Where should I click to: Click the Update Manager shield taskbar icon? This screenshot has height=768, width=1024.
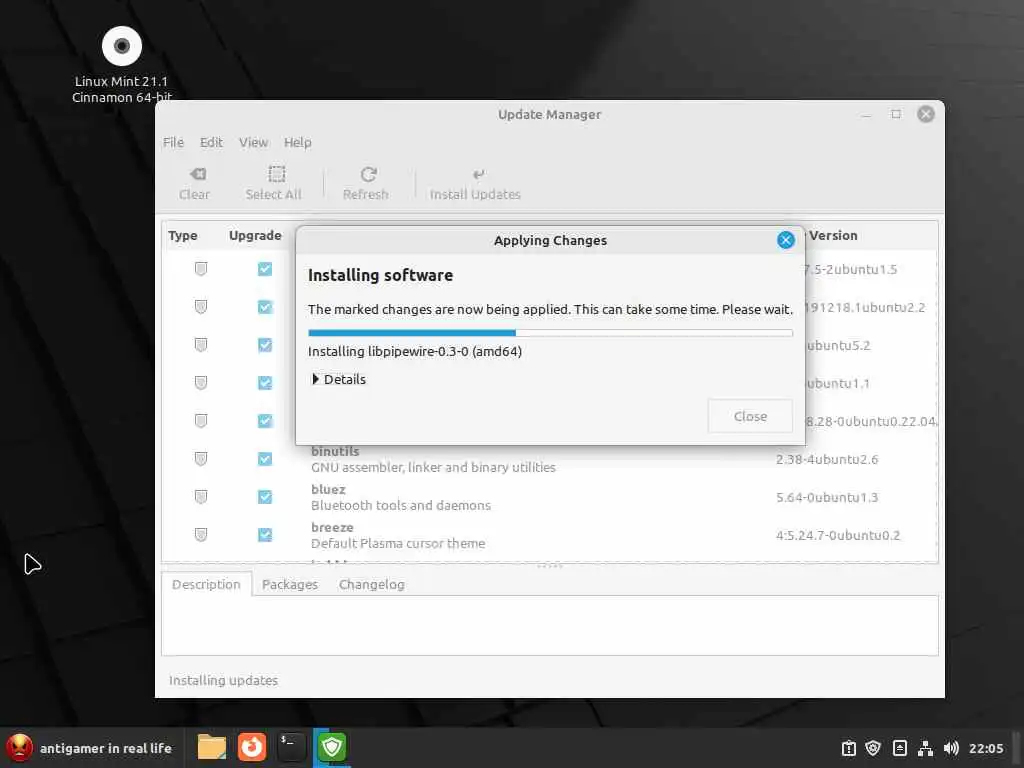[332, 747]
